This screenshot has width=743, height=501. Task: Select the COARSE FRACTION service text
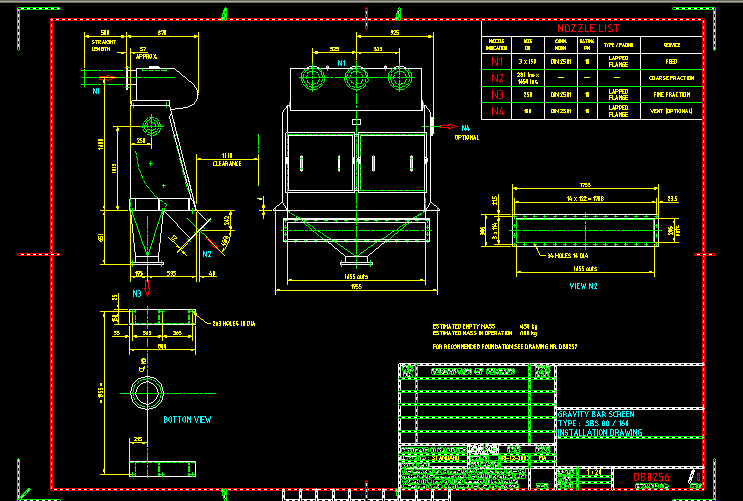671,77
